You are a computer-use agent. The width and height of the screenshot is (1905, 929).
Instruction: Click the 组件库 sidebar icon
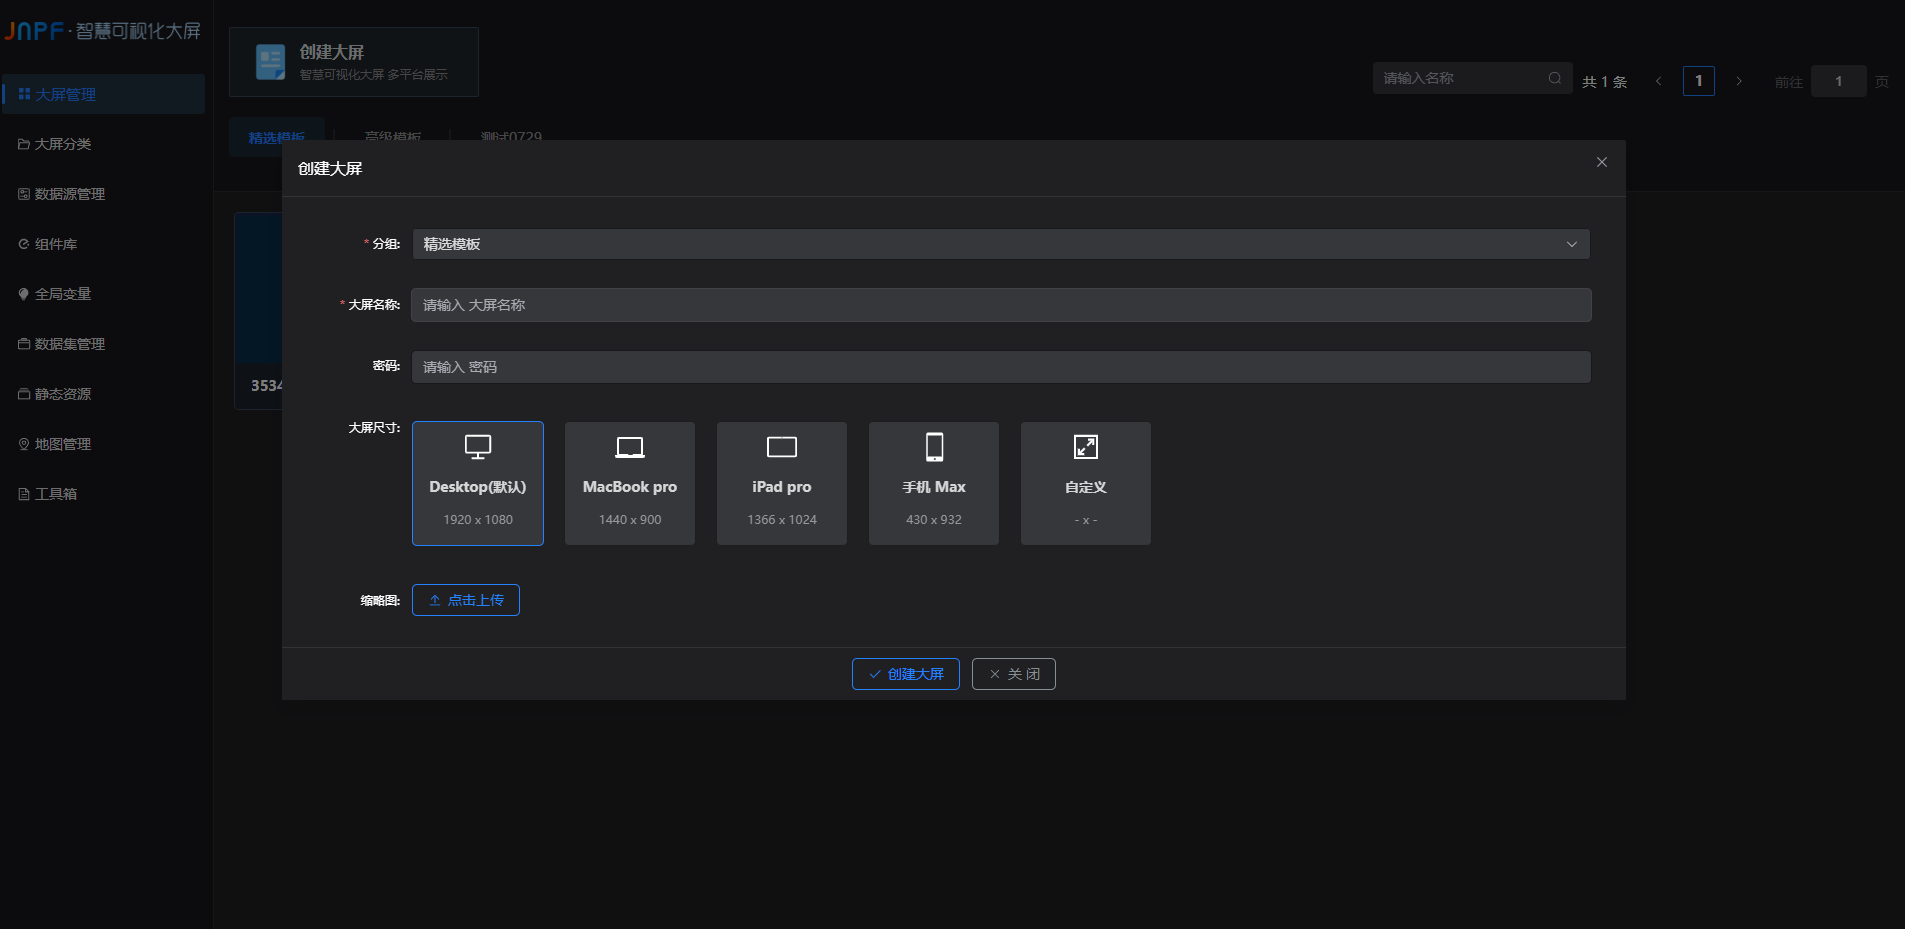click(24, 244)
